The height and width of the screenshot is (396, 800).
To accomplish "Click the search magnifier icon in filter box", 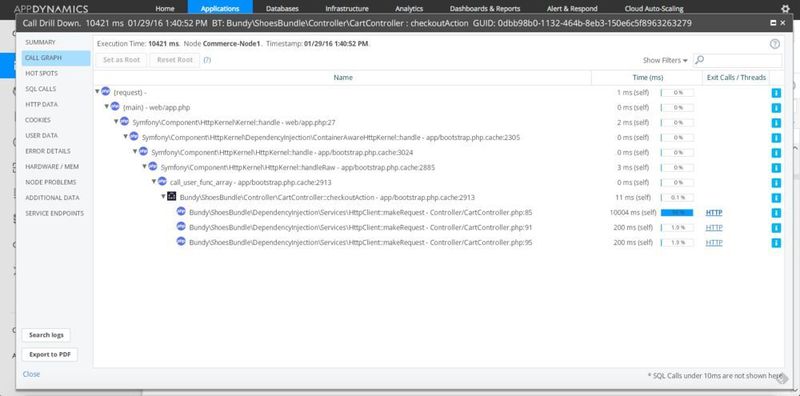I will tap(700, 60).
